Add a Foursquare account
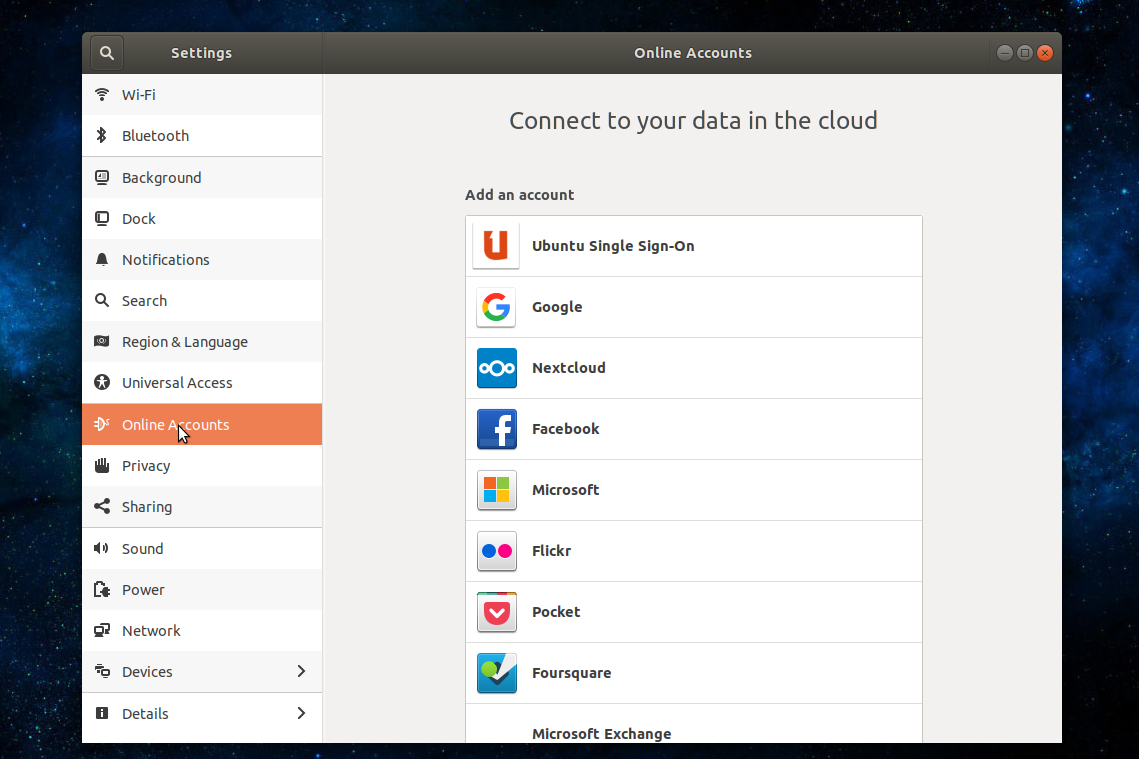Screen dimensions: 1139x759 pos(694,673)
